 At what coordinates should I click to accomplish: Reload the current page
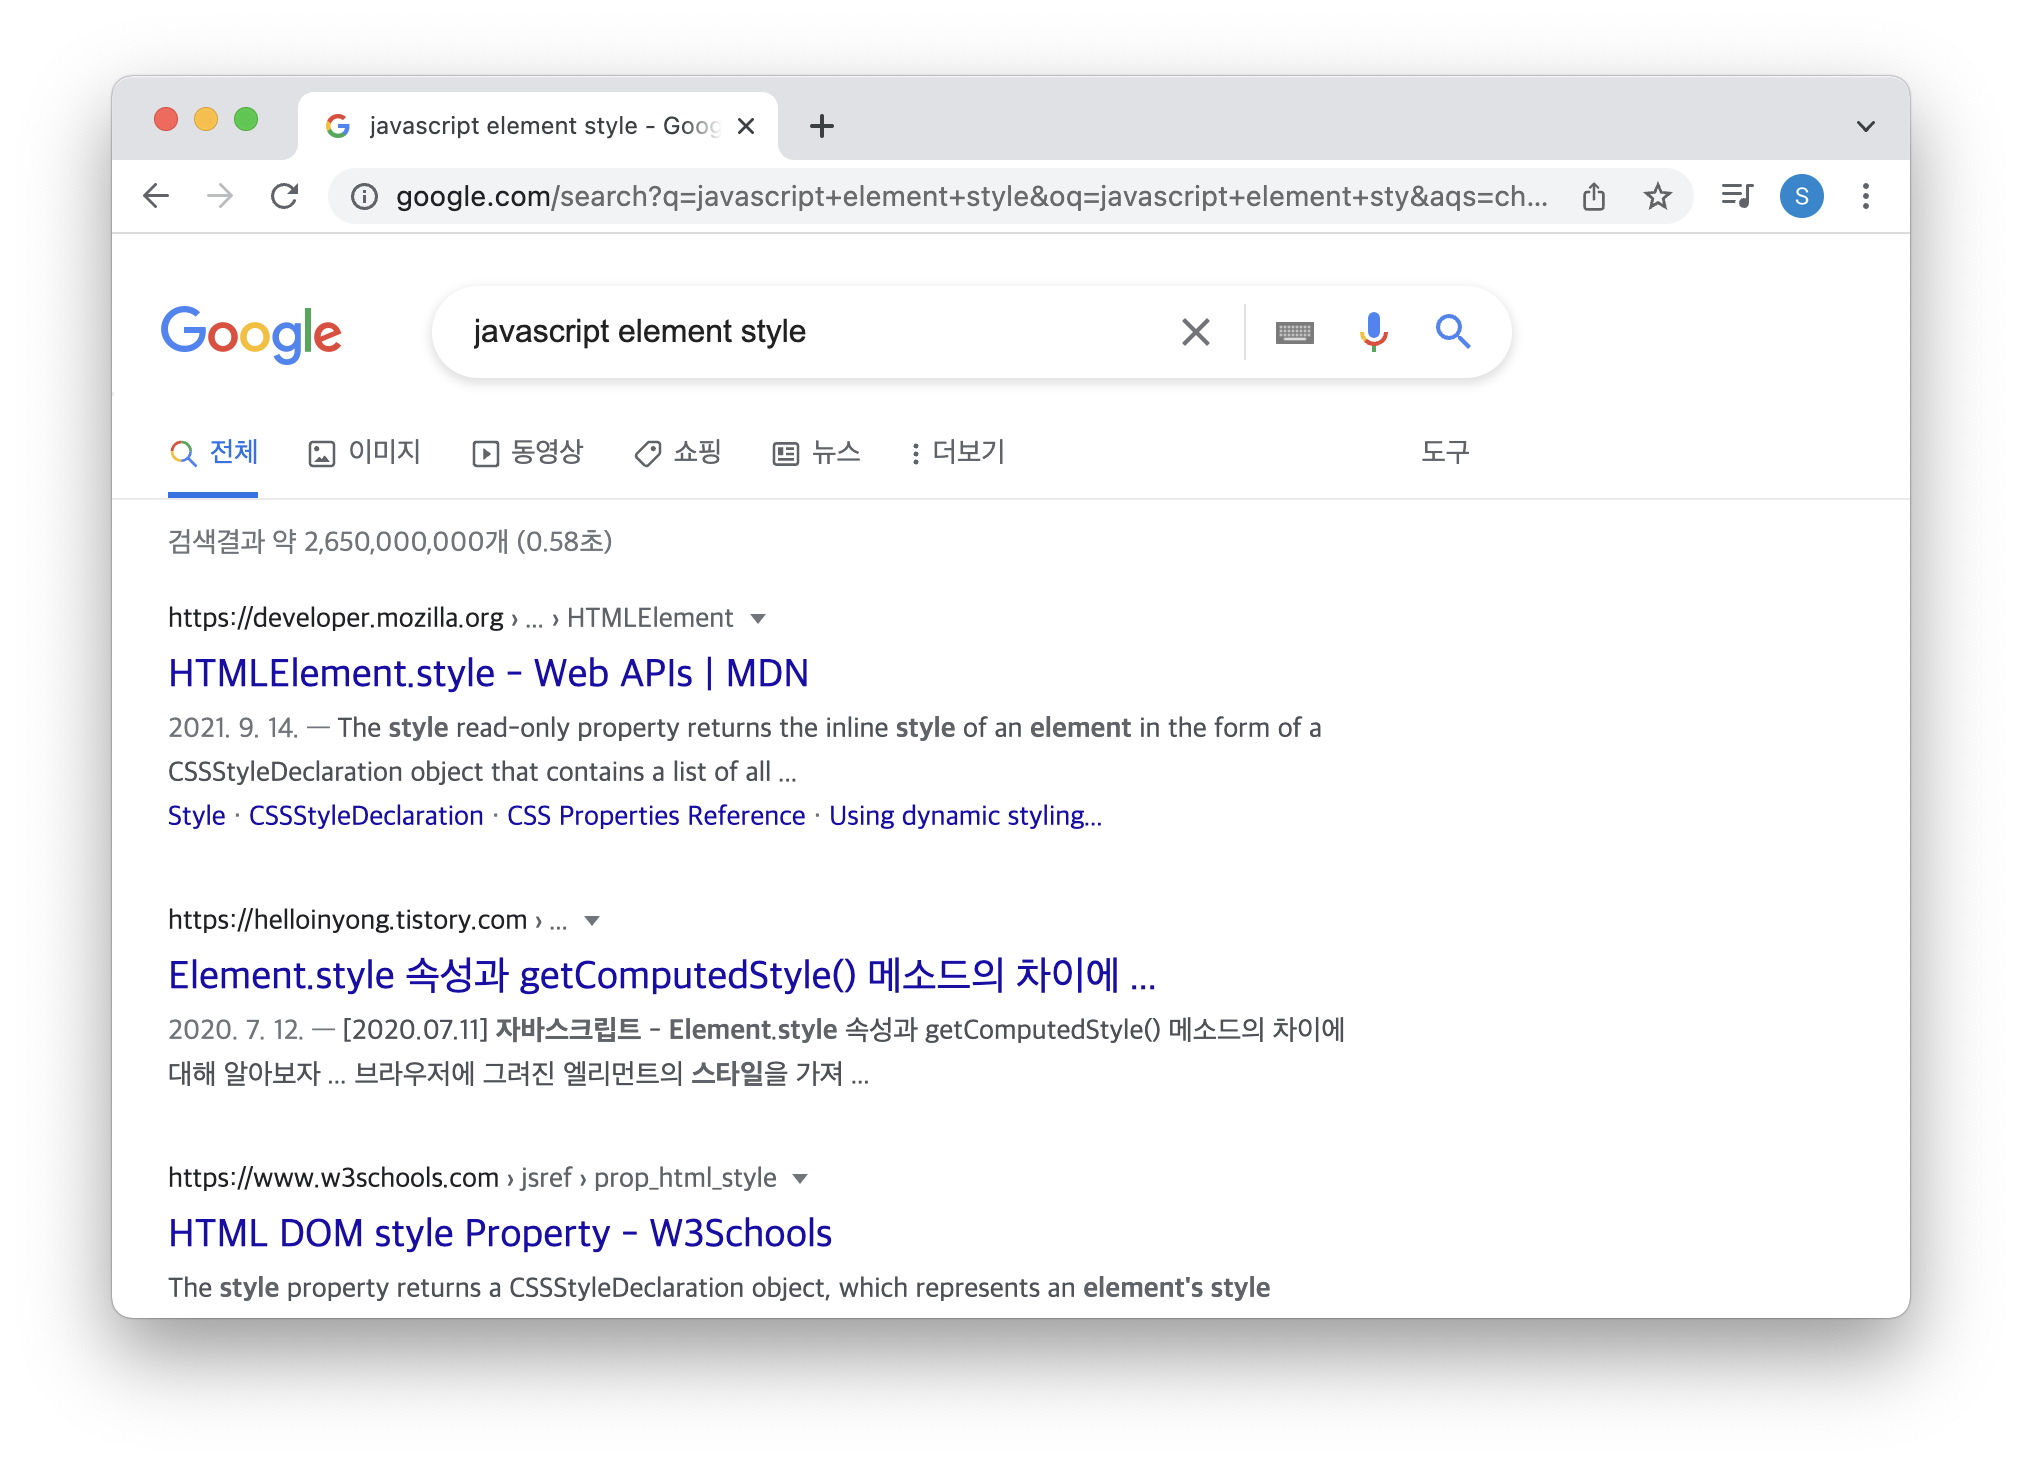(285, 196)
